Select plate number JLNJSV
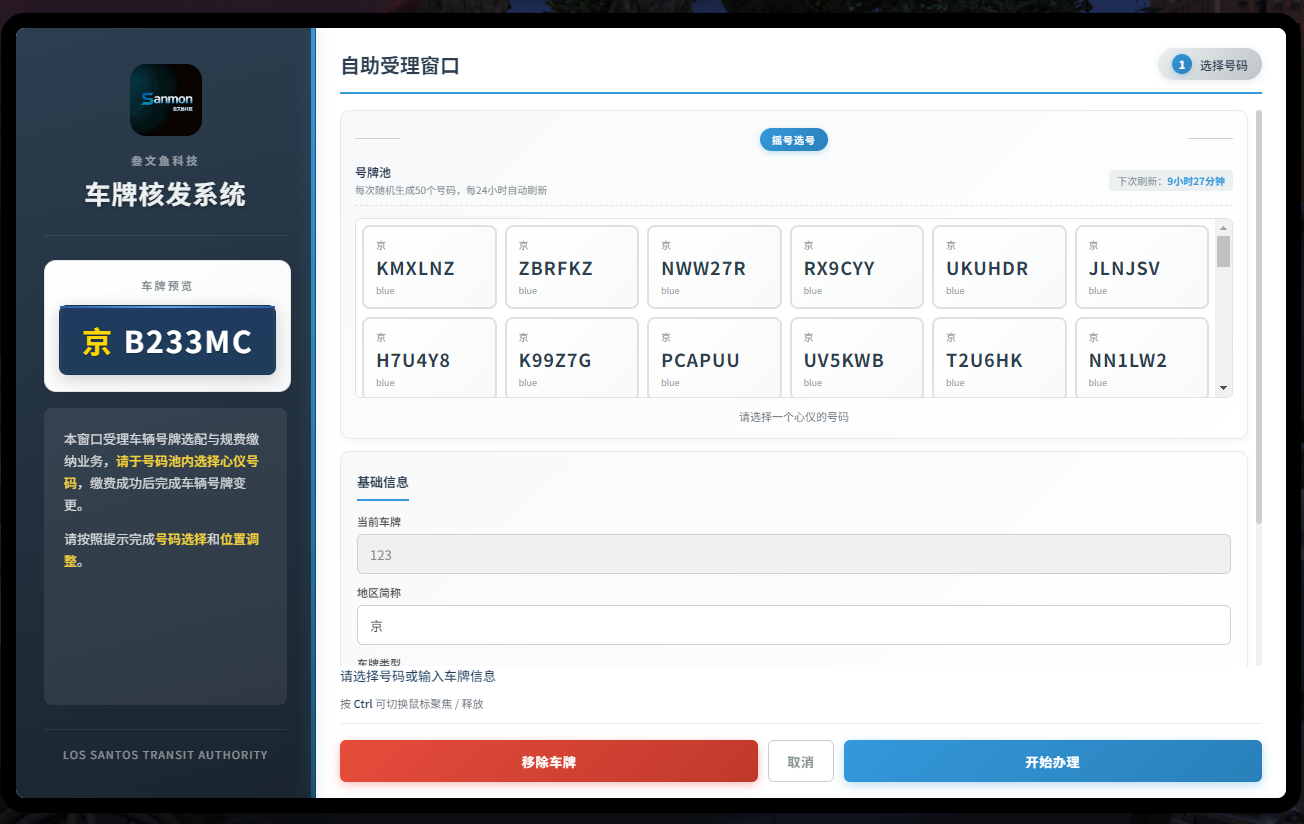This screenshot has height=824, width=1304. [1142, 267]
